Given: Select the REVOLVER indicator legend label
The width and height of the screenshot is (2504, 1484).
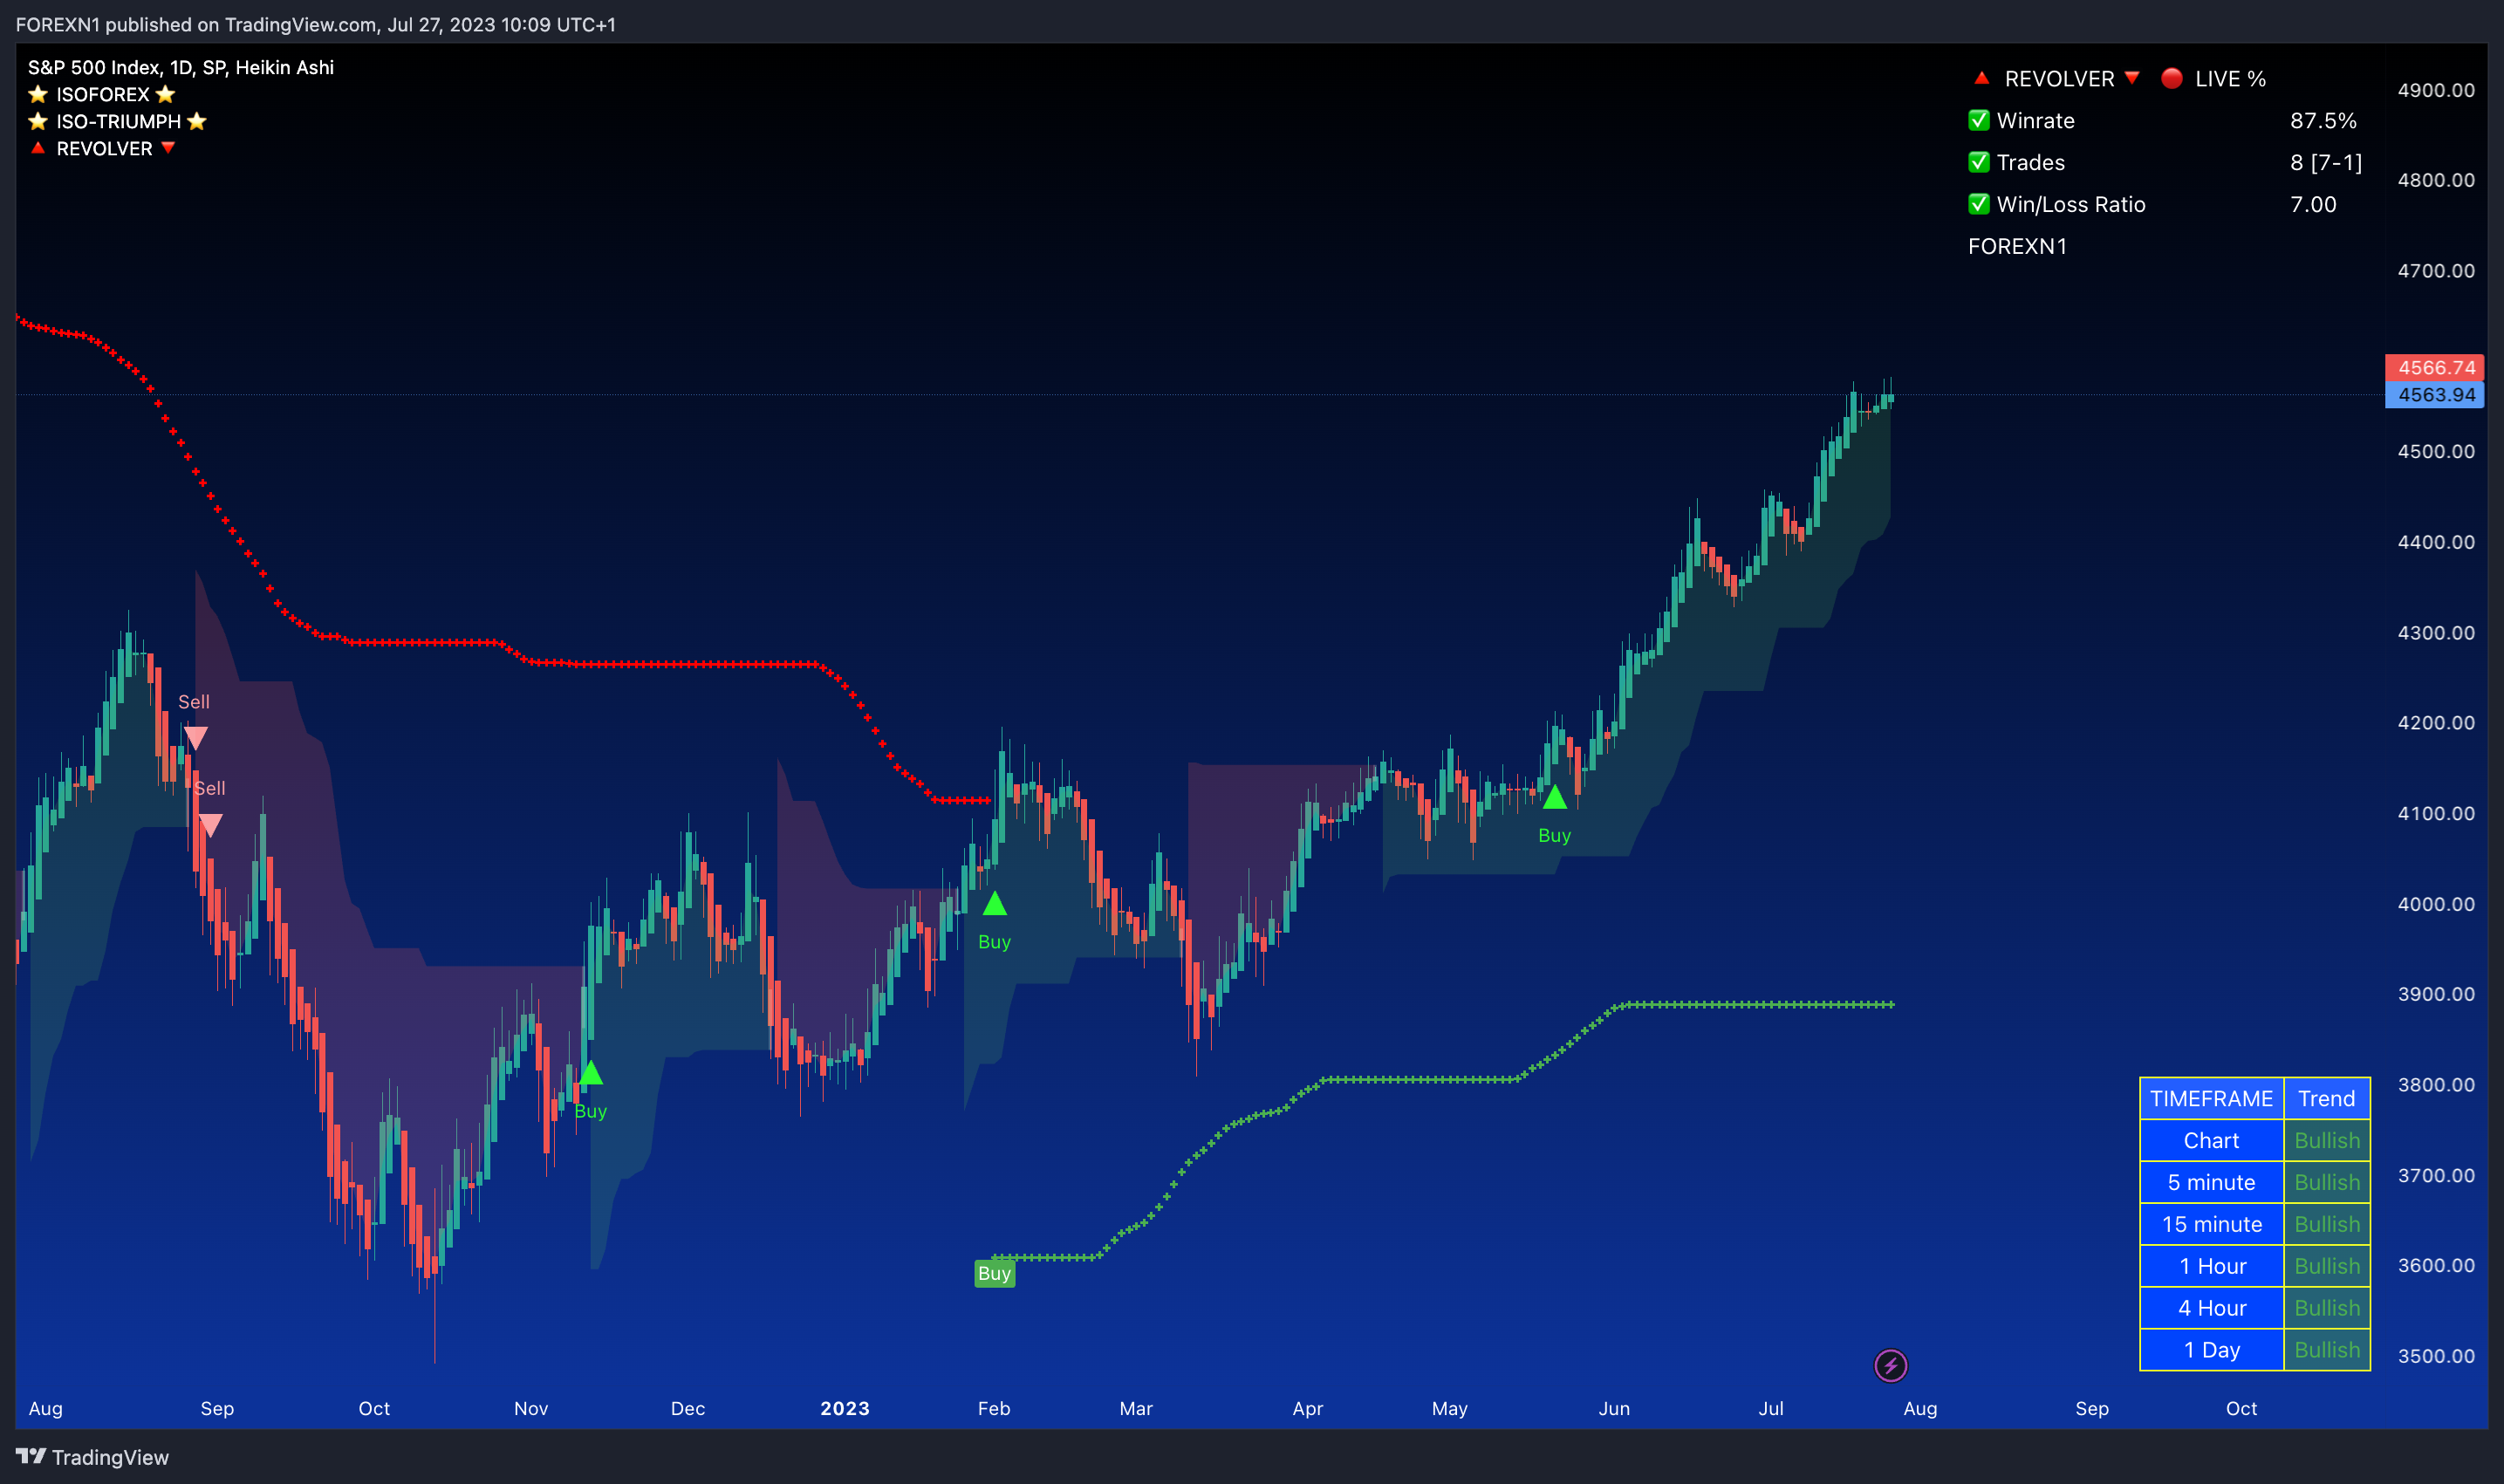Looking at the screenshot, I should (x=104, y=148).
